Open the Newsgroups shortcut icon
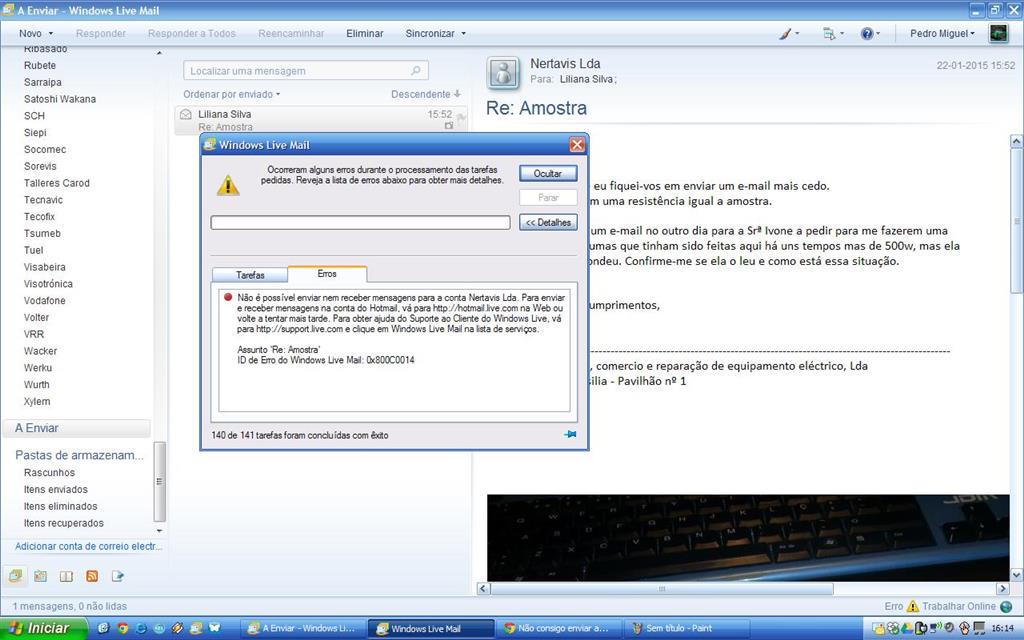Screen dimensions: 1024x640 (x=118, y=576)
